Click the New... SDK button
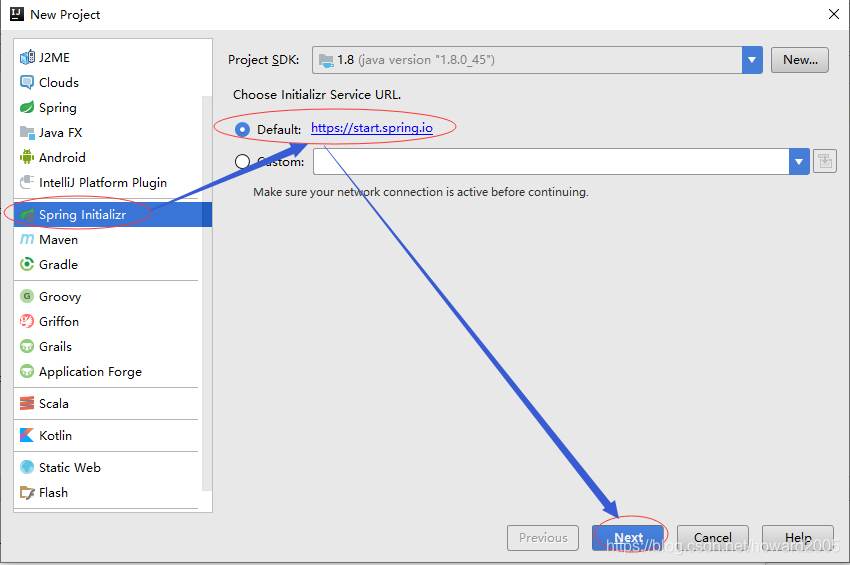 (x=800, y=60)
